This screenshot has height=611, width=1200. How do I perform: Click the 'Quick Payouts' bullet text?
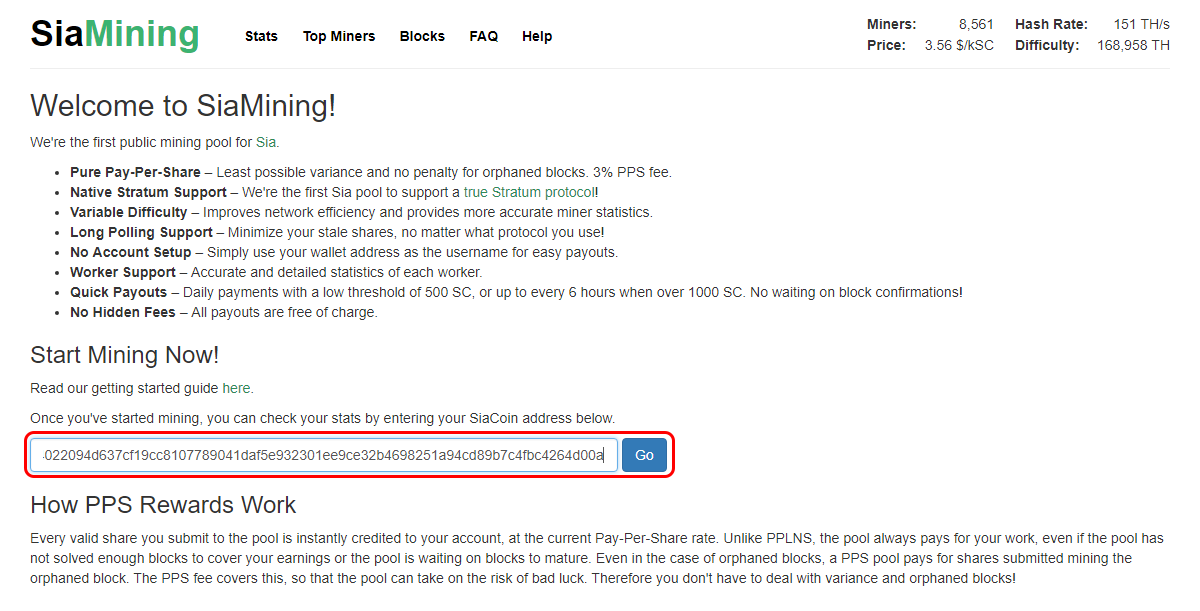pos(118,292)
